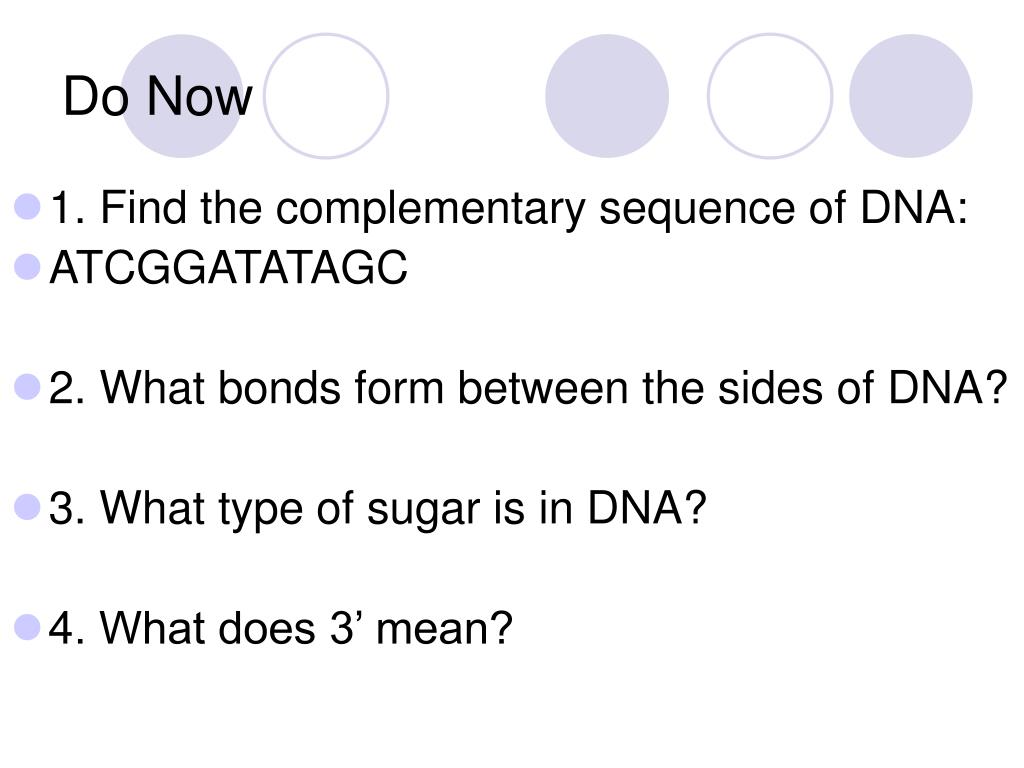Click the word 'bonds' in question 2
Image resolution: width=1024 pixels, height=768 pixels.
(279, 388)
